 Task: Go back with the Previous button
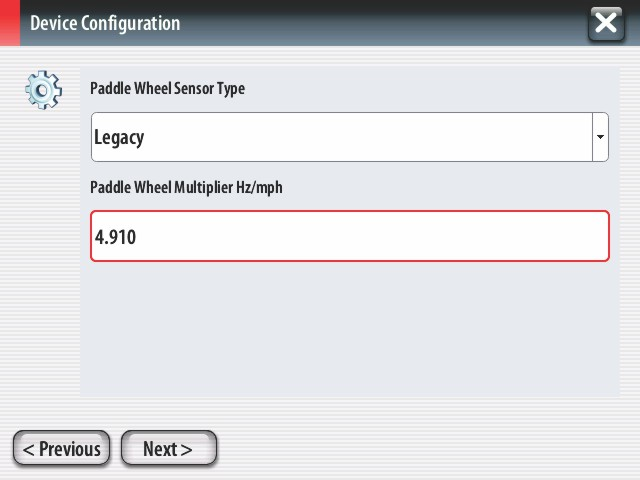coord(62,448)
